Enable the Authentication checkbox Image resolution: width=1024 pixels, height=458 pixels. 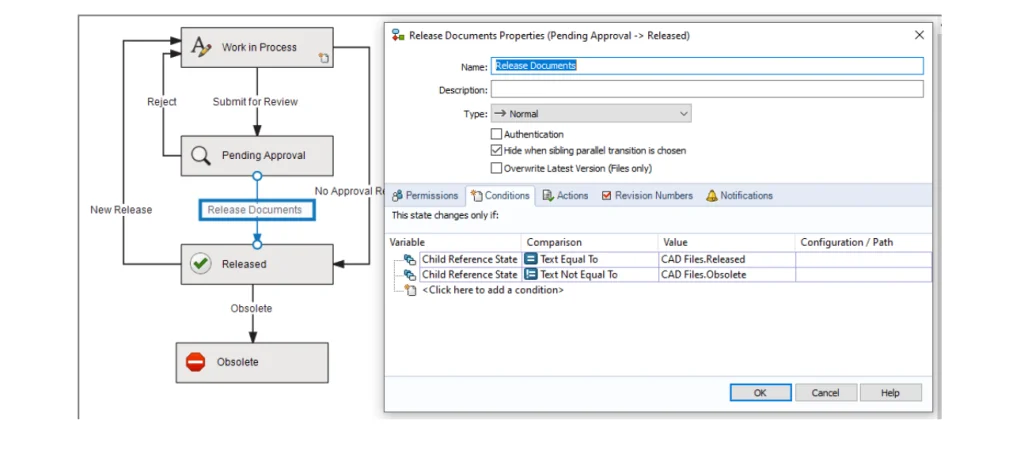496,134
